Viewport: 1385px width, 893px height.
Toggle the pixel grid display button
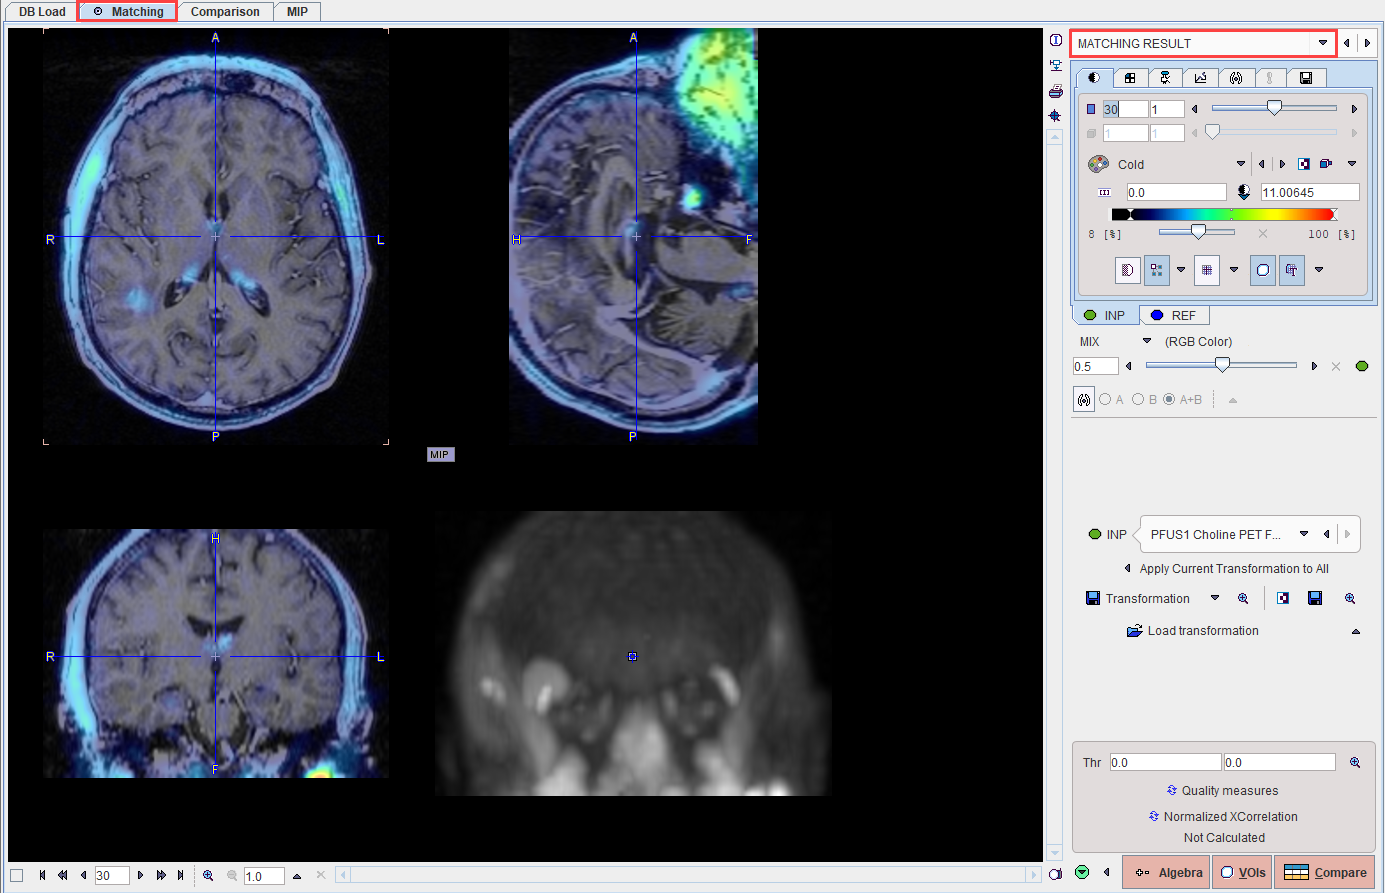[x=1207, y=270]
